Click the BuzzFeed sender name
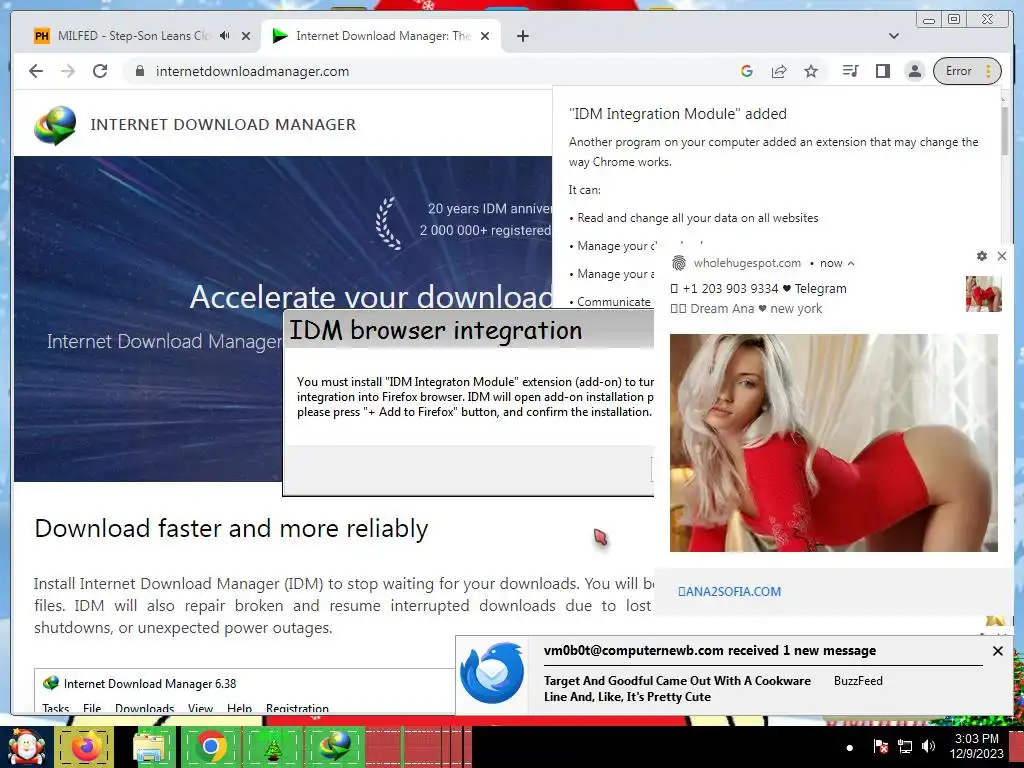Screen dimensions: 1024x768 [x=858, y=680]
